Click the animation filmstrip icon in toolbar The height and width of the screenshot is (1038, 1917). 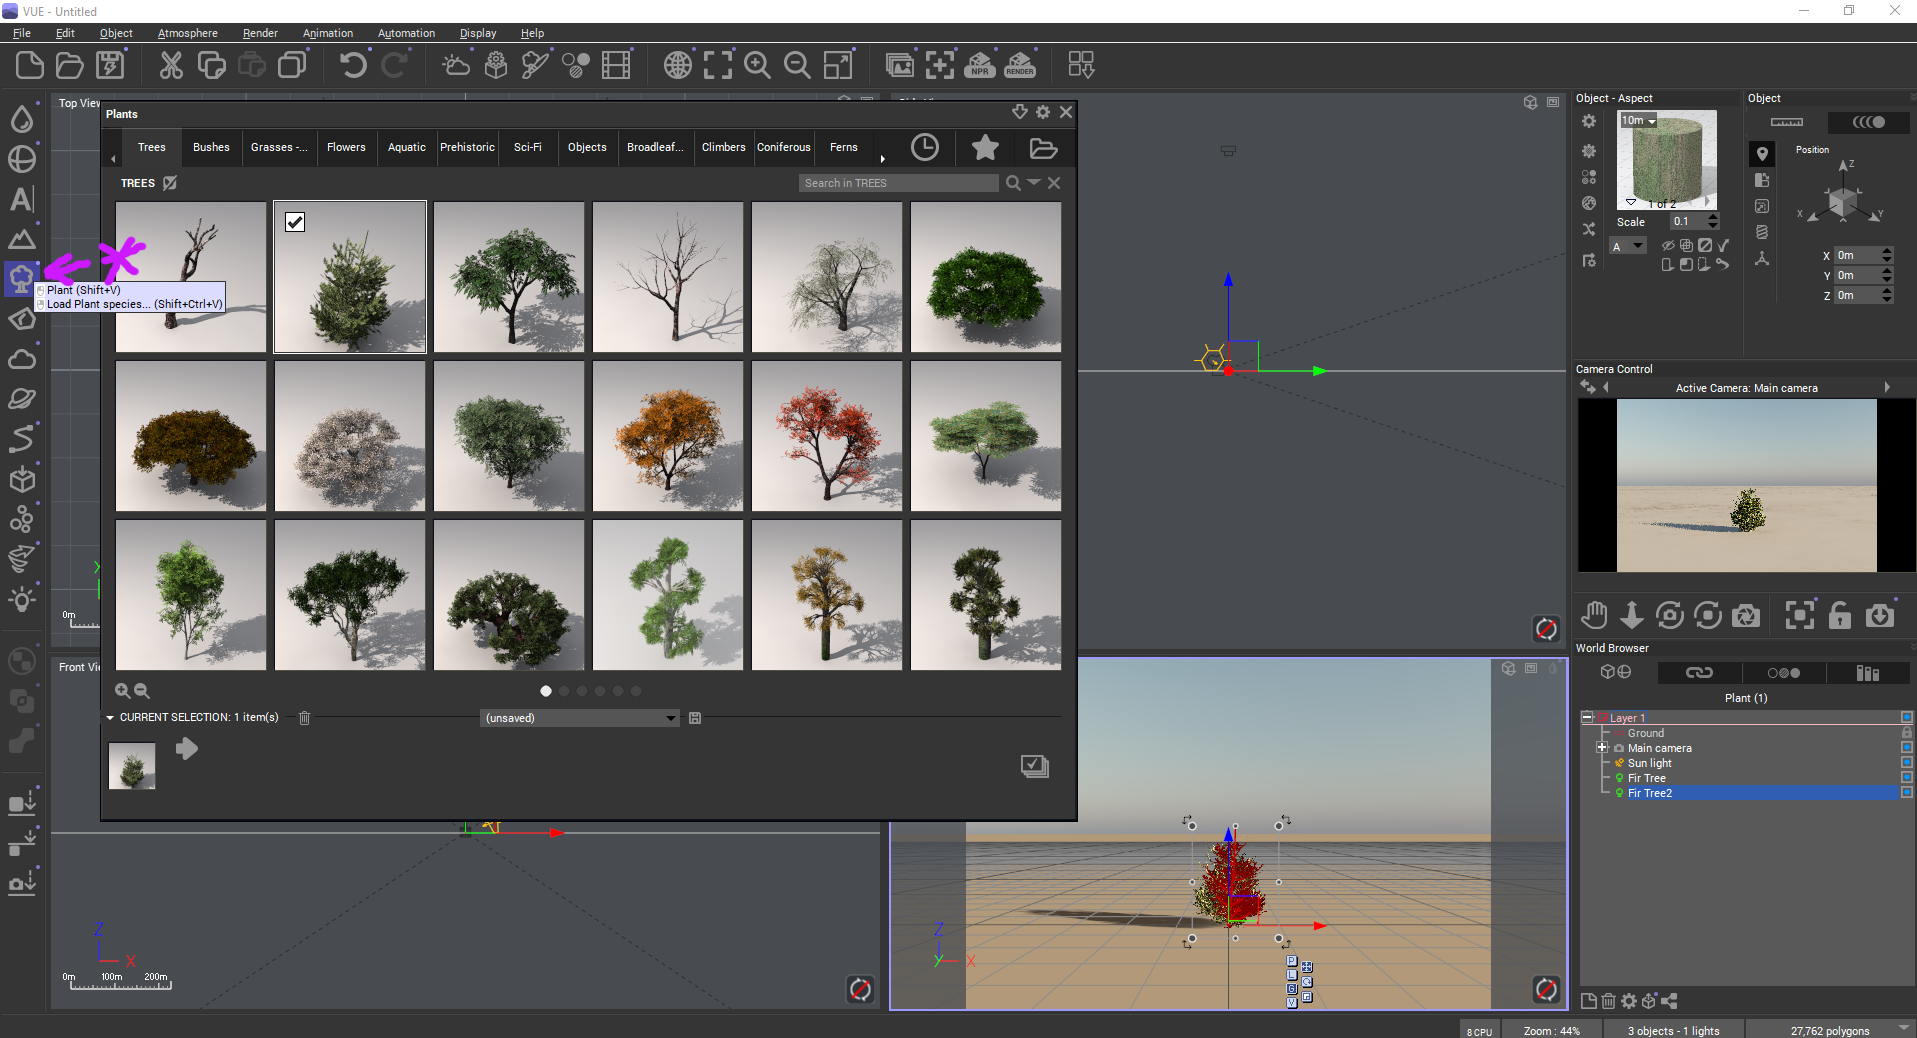[616, 66]
